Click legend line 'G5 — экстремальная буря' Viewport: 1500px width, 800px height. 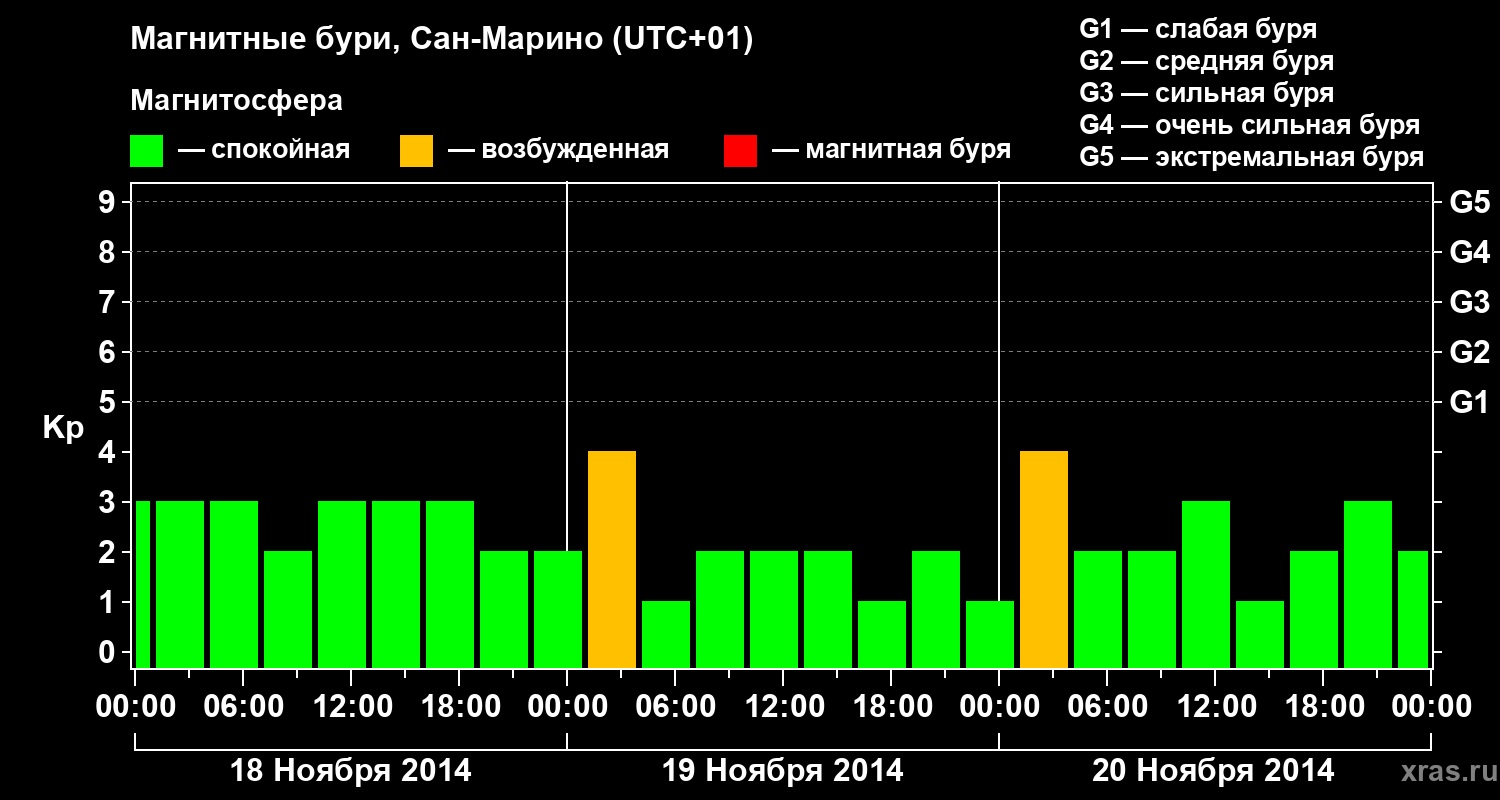[1252, 157]
